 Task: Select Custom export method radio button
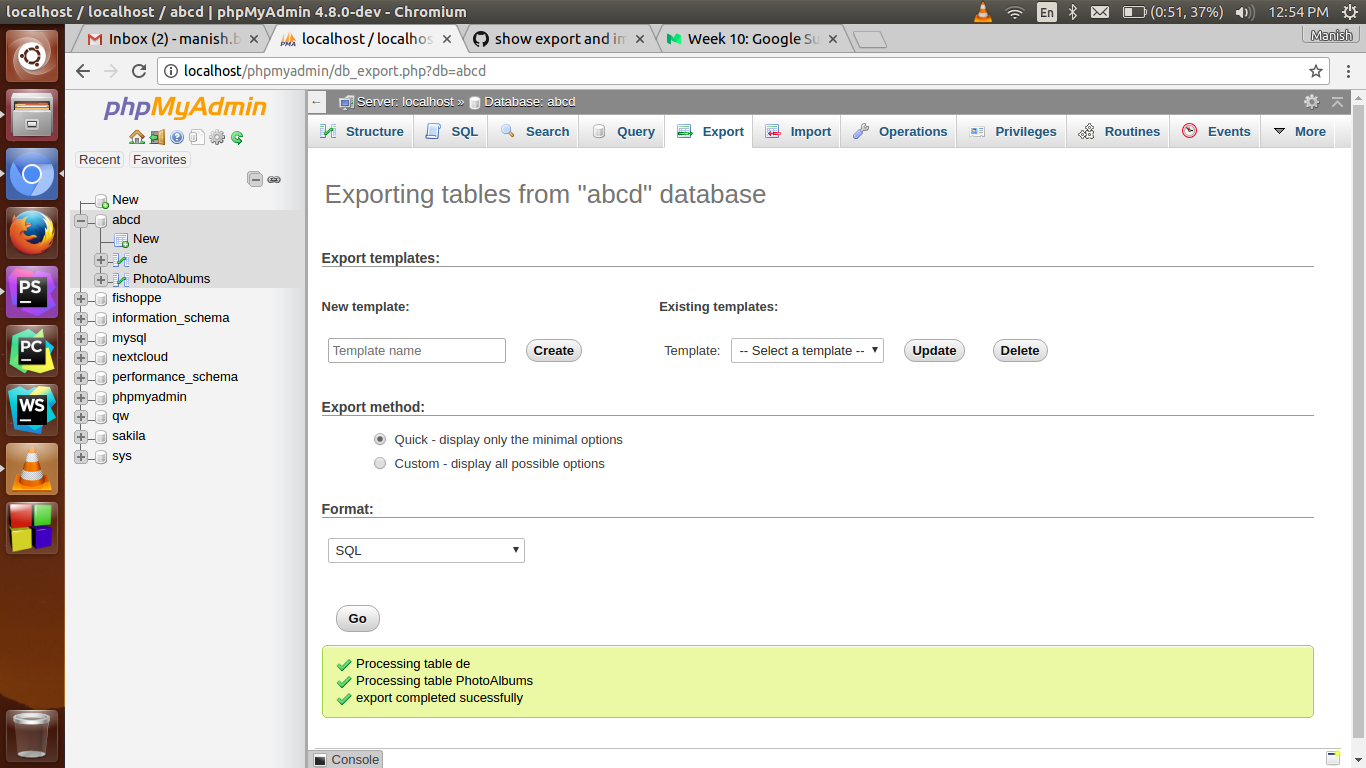coord(380,463)
